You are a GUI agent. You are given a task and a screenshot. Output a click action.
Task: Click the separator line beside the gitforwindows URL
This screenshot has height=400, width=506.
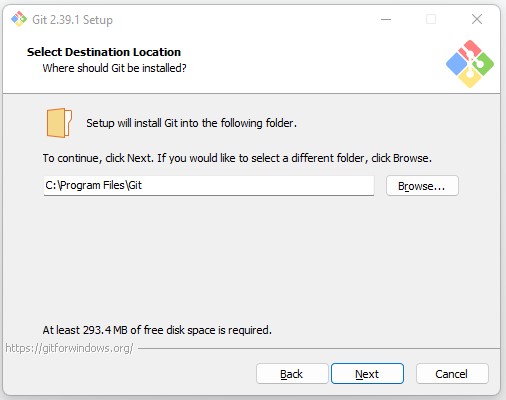click(319, 349)
